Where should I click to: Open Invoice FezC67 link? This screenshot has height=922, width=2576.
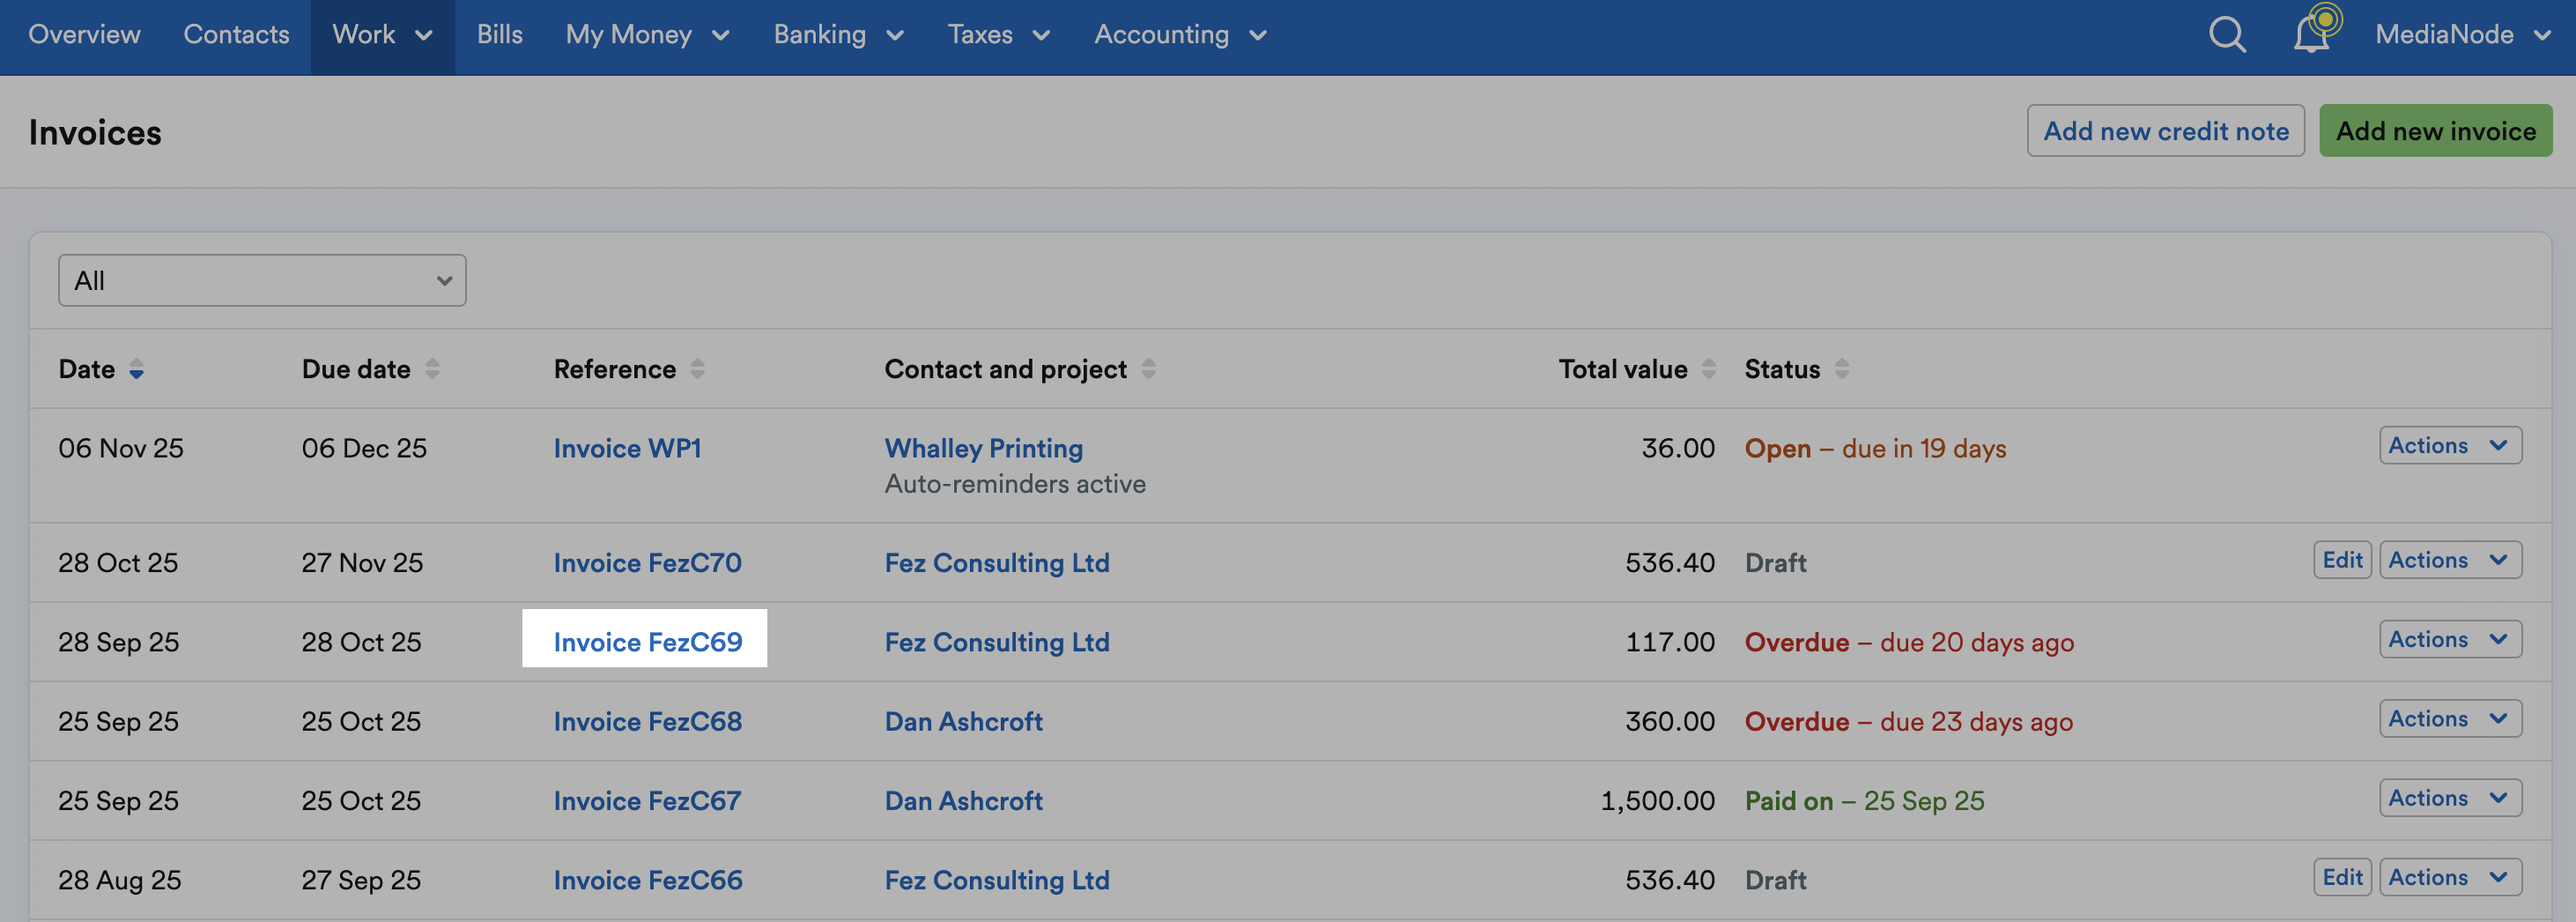pyautogui.click(x=647, y=801)
